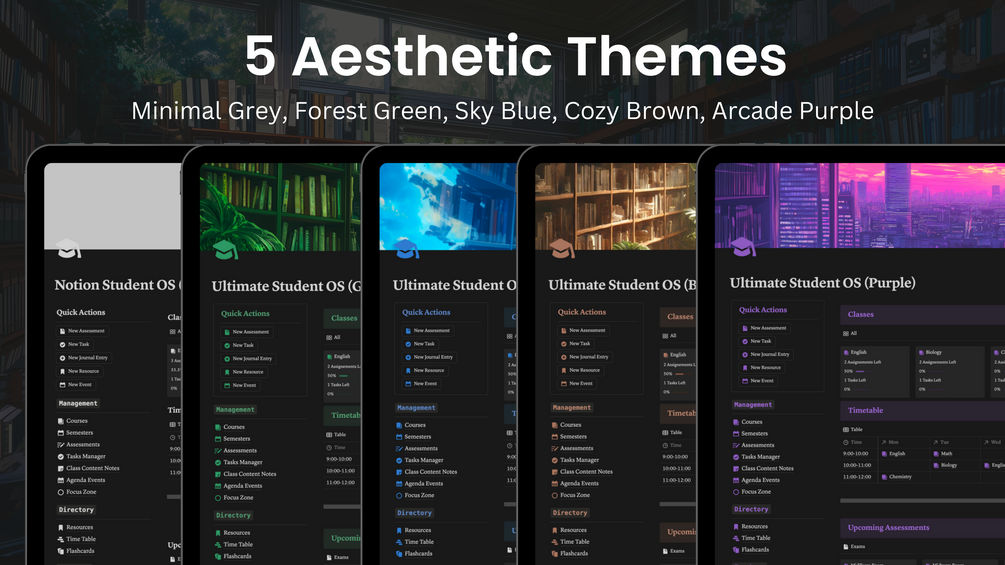
Task: Click Tasks Manager icon in purple theme
Action: 736,457
